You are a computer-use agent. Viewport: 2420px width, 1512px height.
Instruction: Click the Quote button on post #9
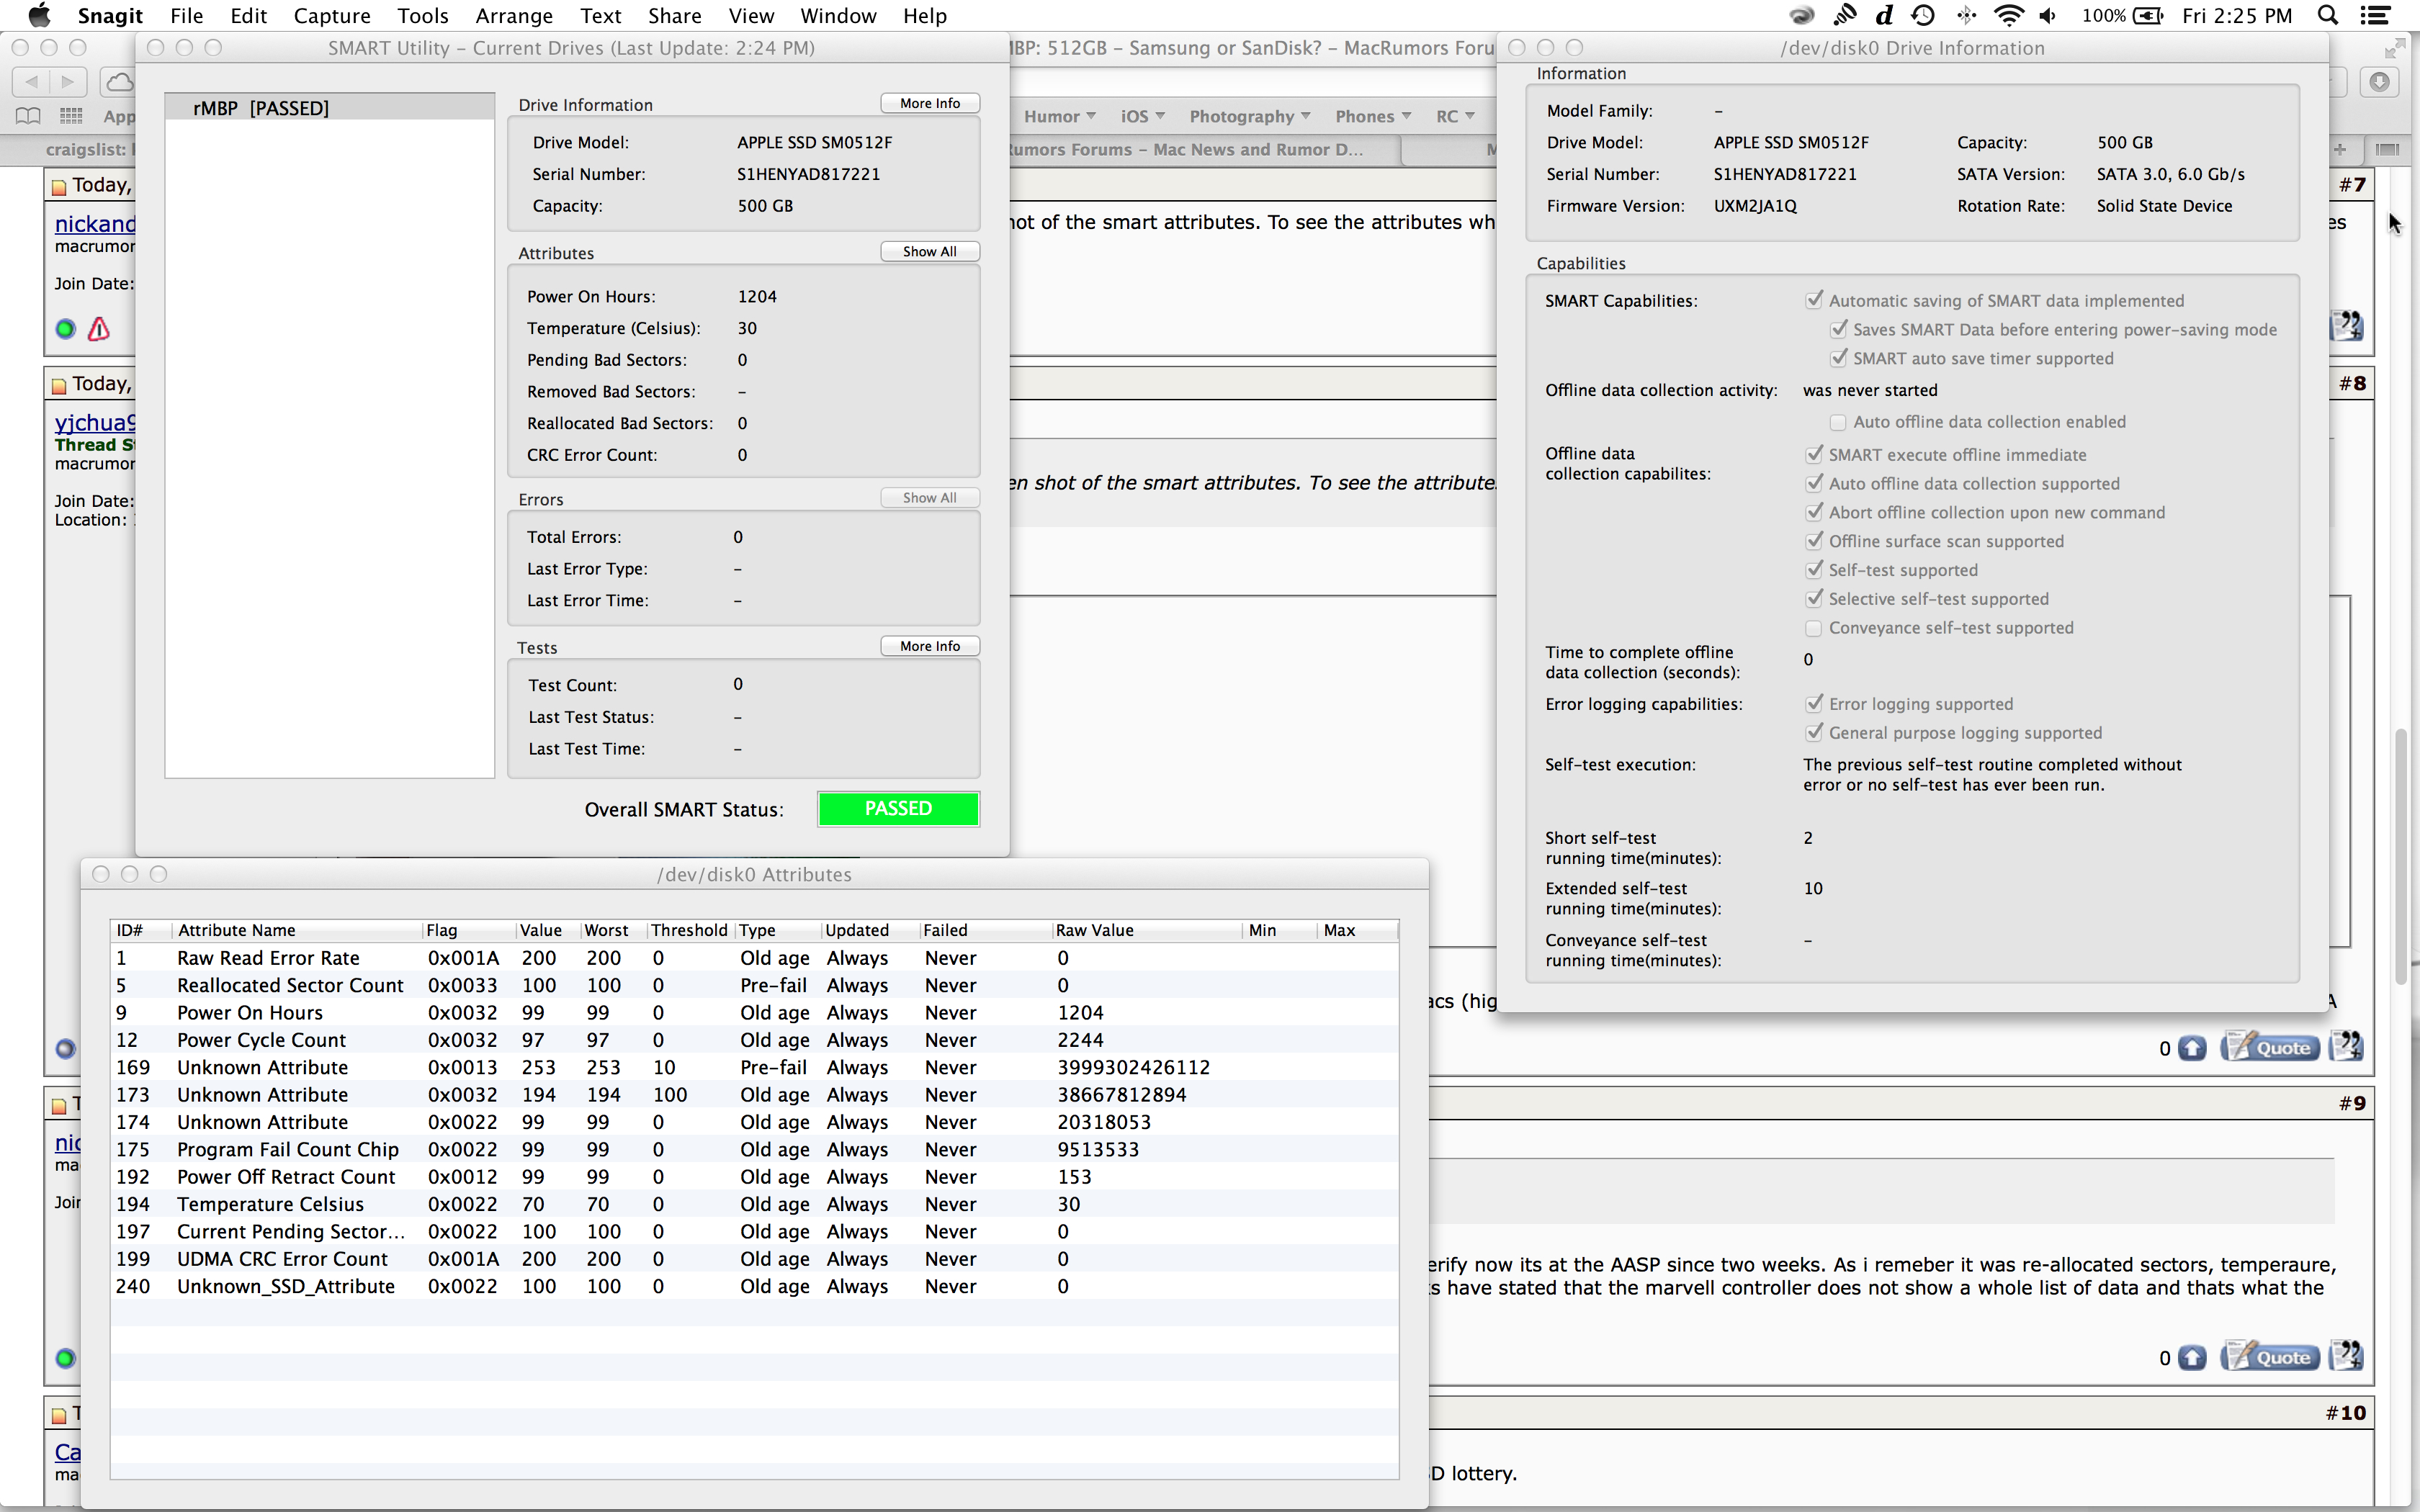[x=2270, y=1357]
